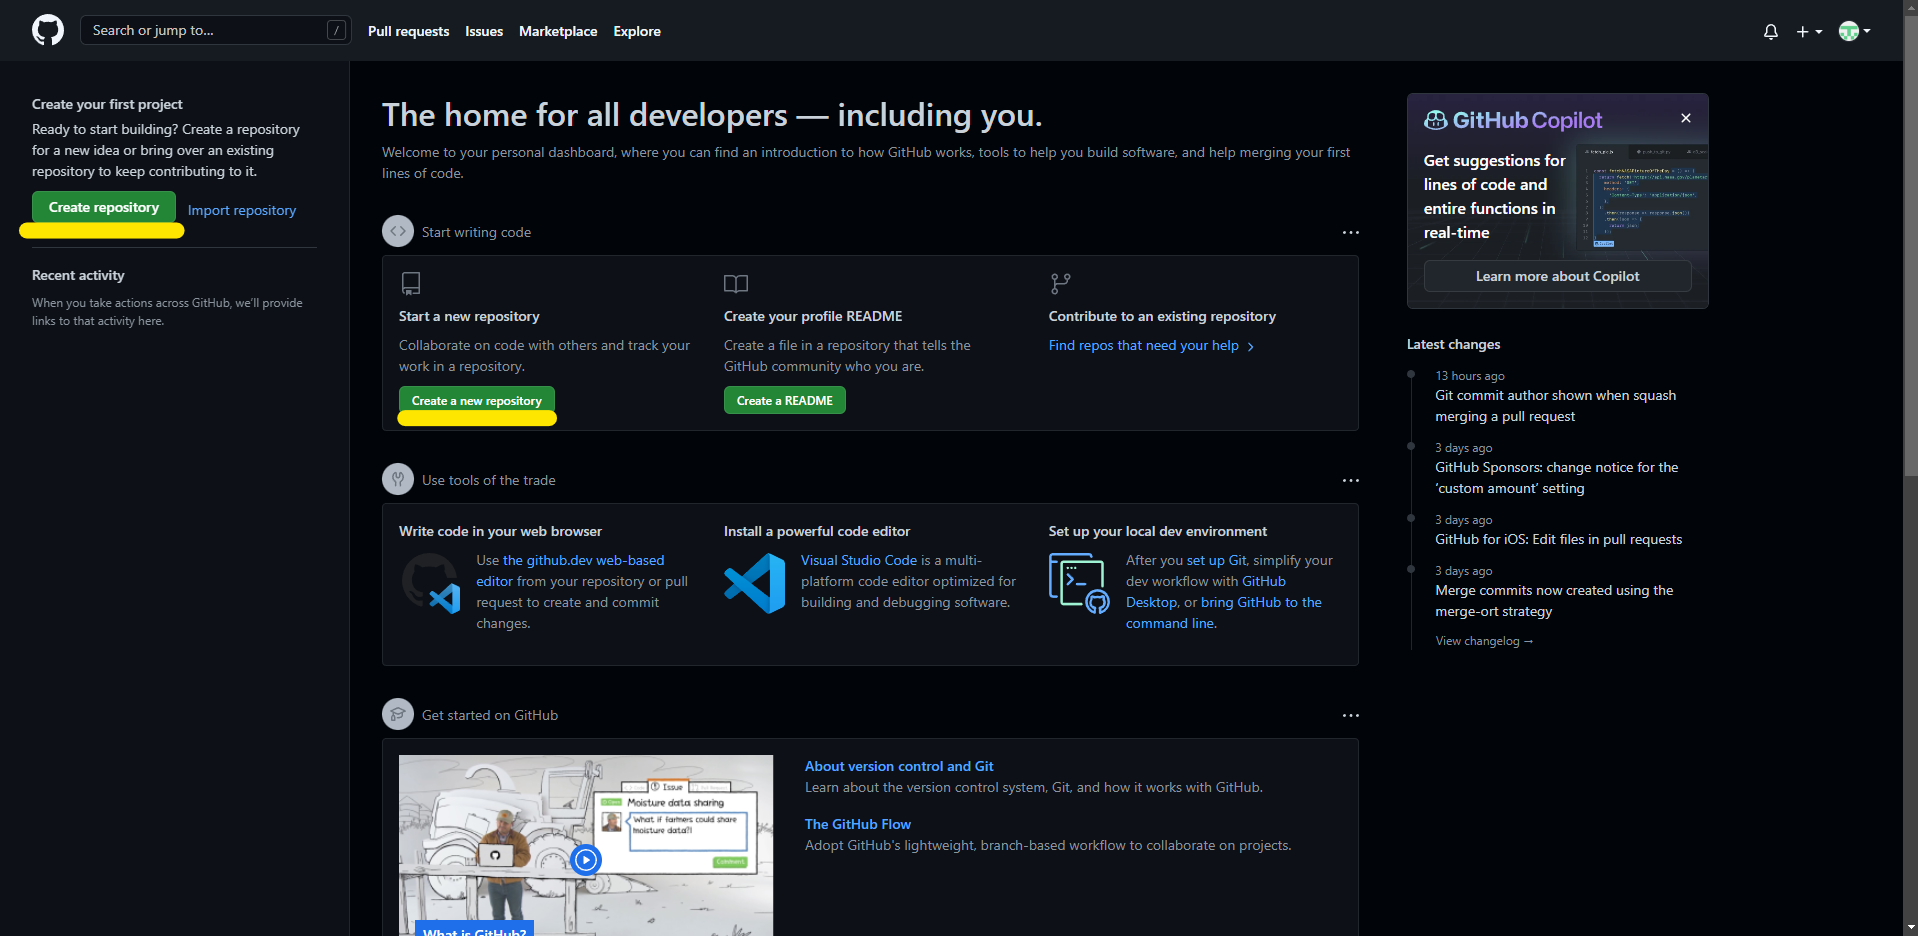The width and height of the screenshot is (1918, 936).
Task: Click Create a new repository button
Action: coord(477,400)
